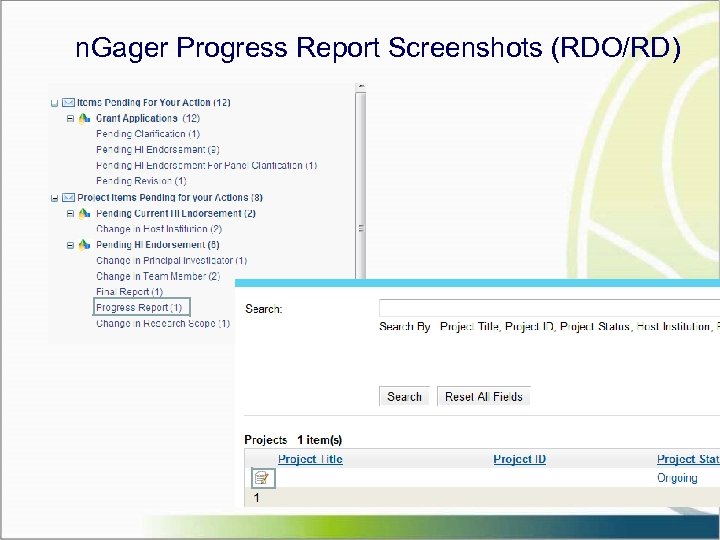Click the tree panel scrollbar thumb
This screenshot has height=540, width=720.
pyautogui.click(x=361, y=186)
